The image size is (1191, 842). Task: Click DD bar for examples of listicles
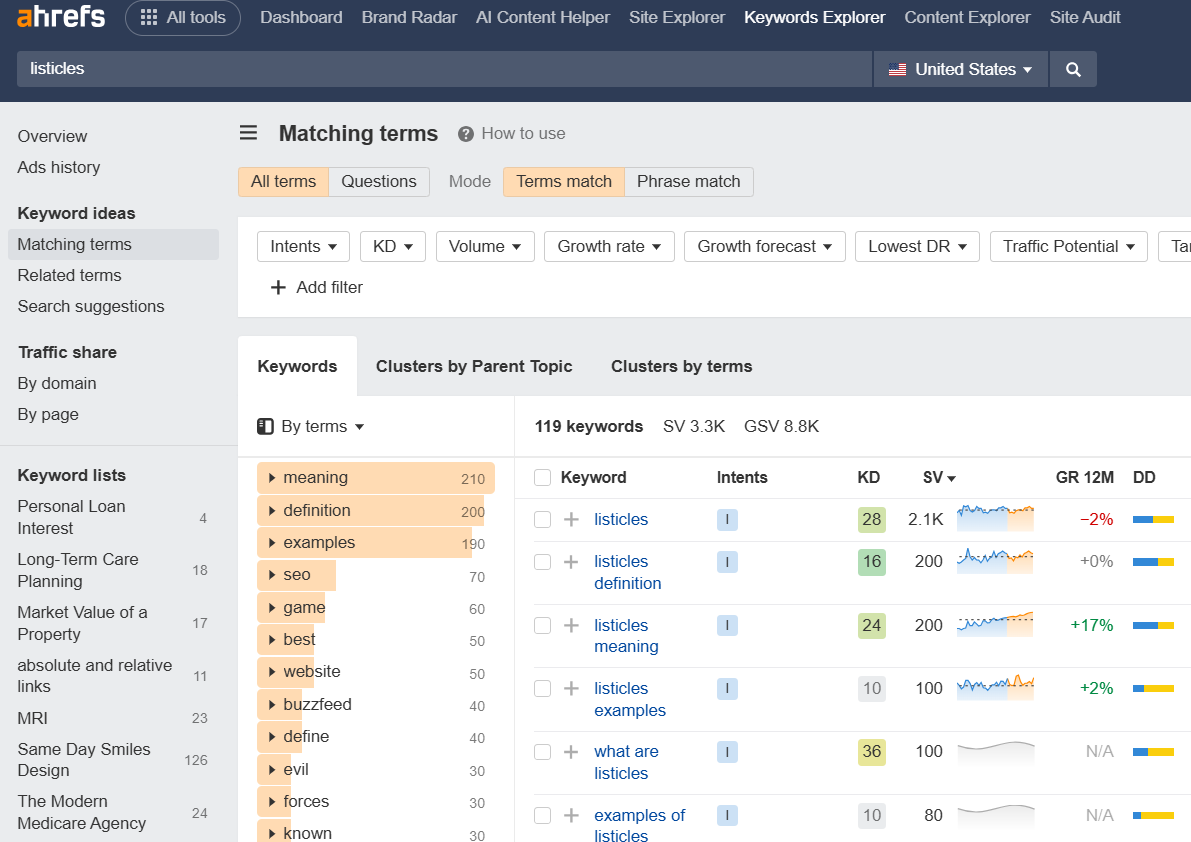[1153, 815]
